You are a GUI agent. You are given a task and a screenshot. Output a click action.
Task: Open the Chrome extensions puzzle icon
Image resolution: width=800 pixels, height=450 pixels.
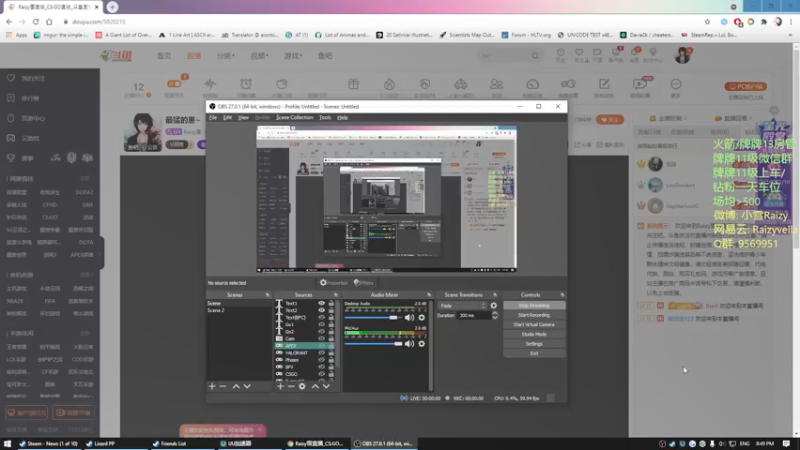tap(764, 21)
